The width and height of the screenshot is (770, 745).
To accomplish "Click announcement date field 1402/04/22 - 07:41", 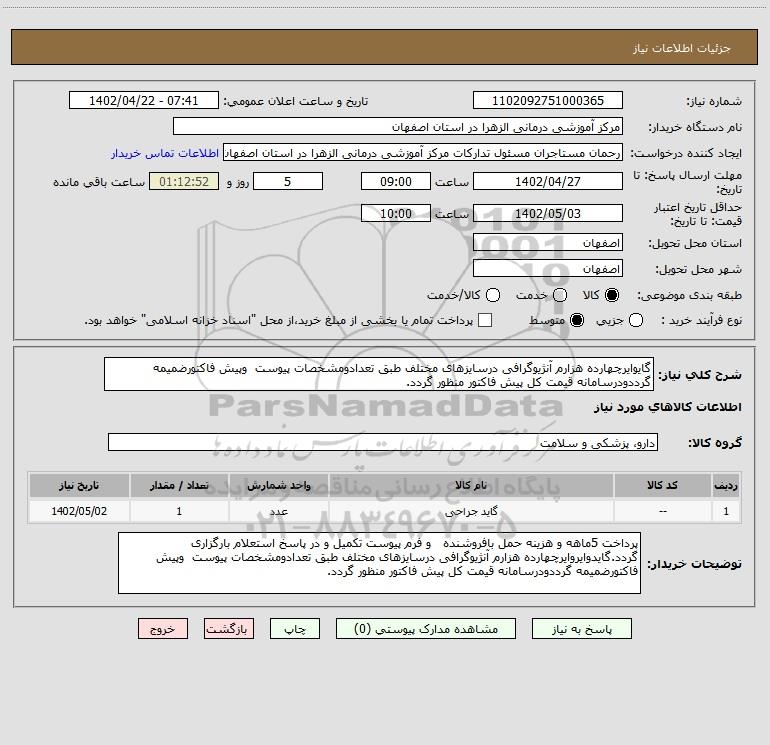I will pyautogui.click(x=144, y=100).
